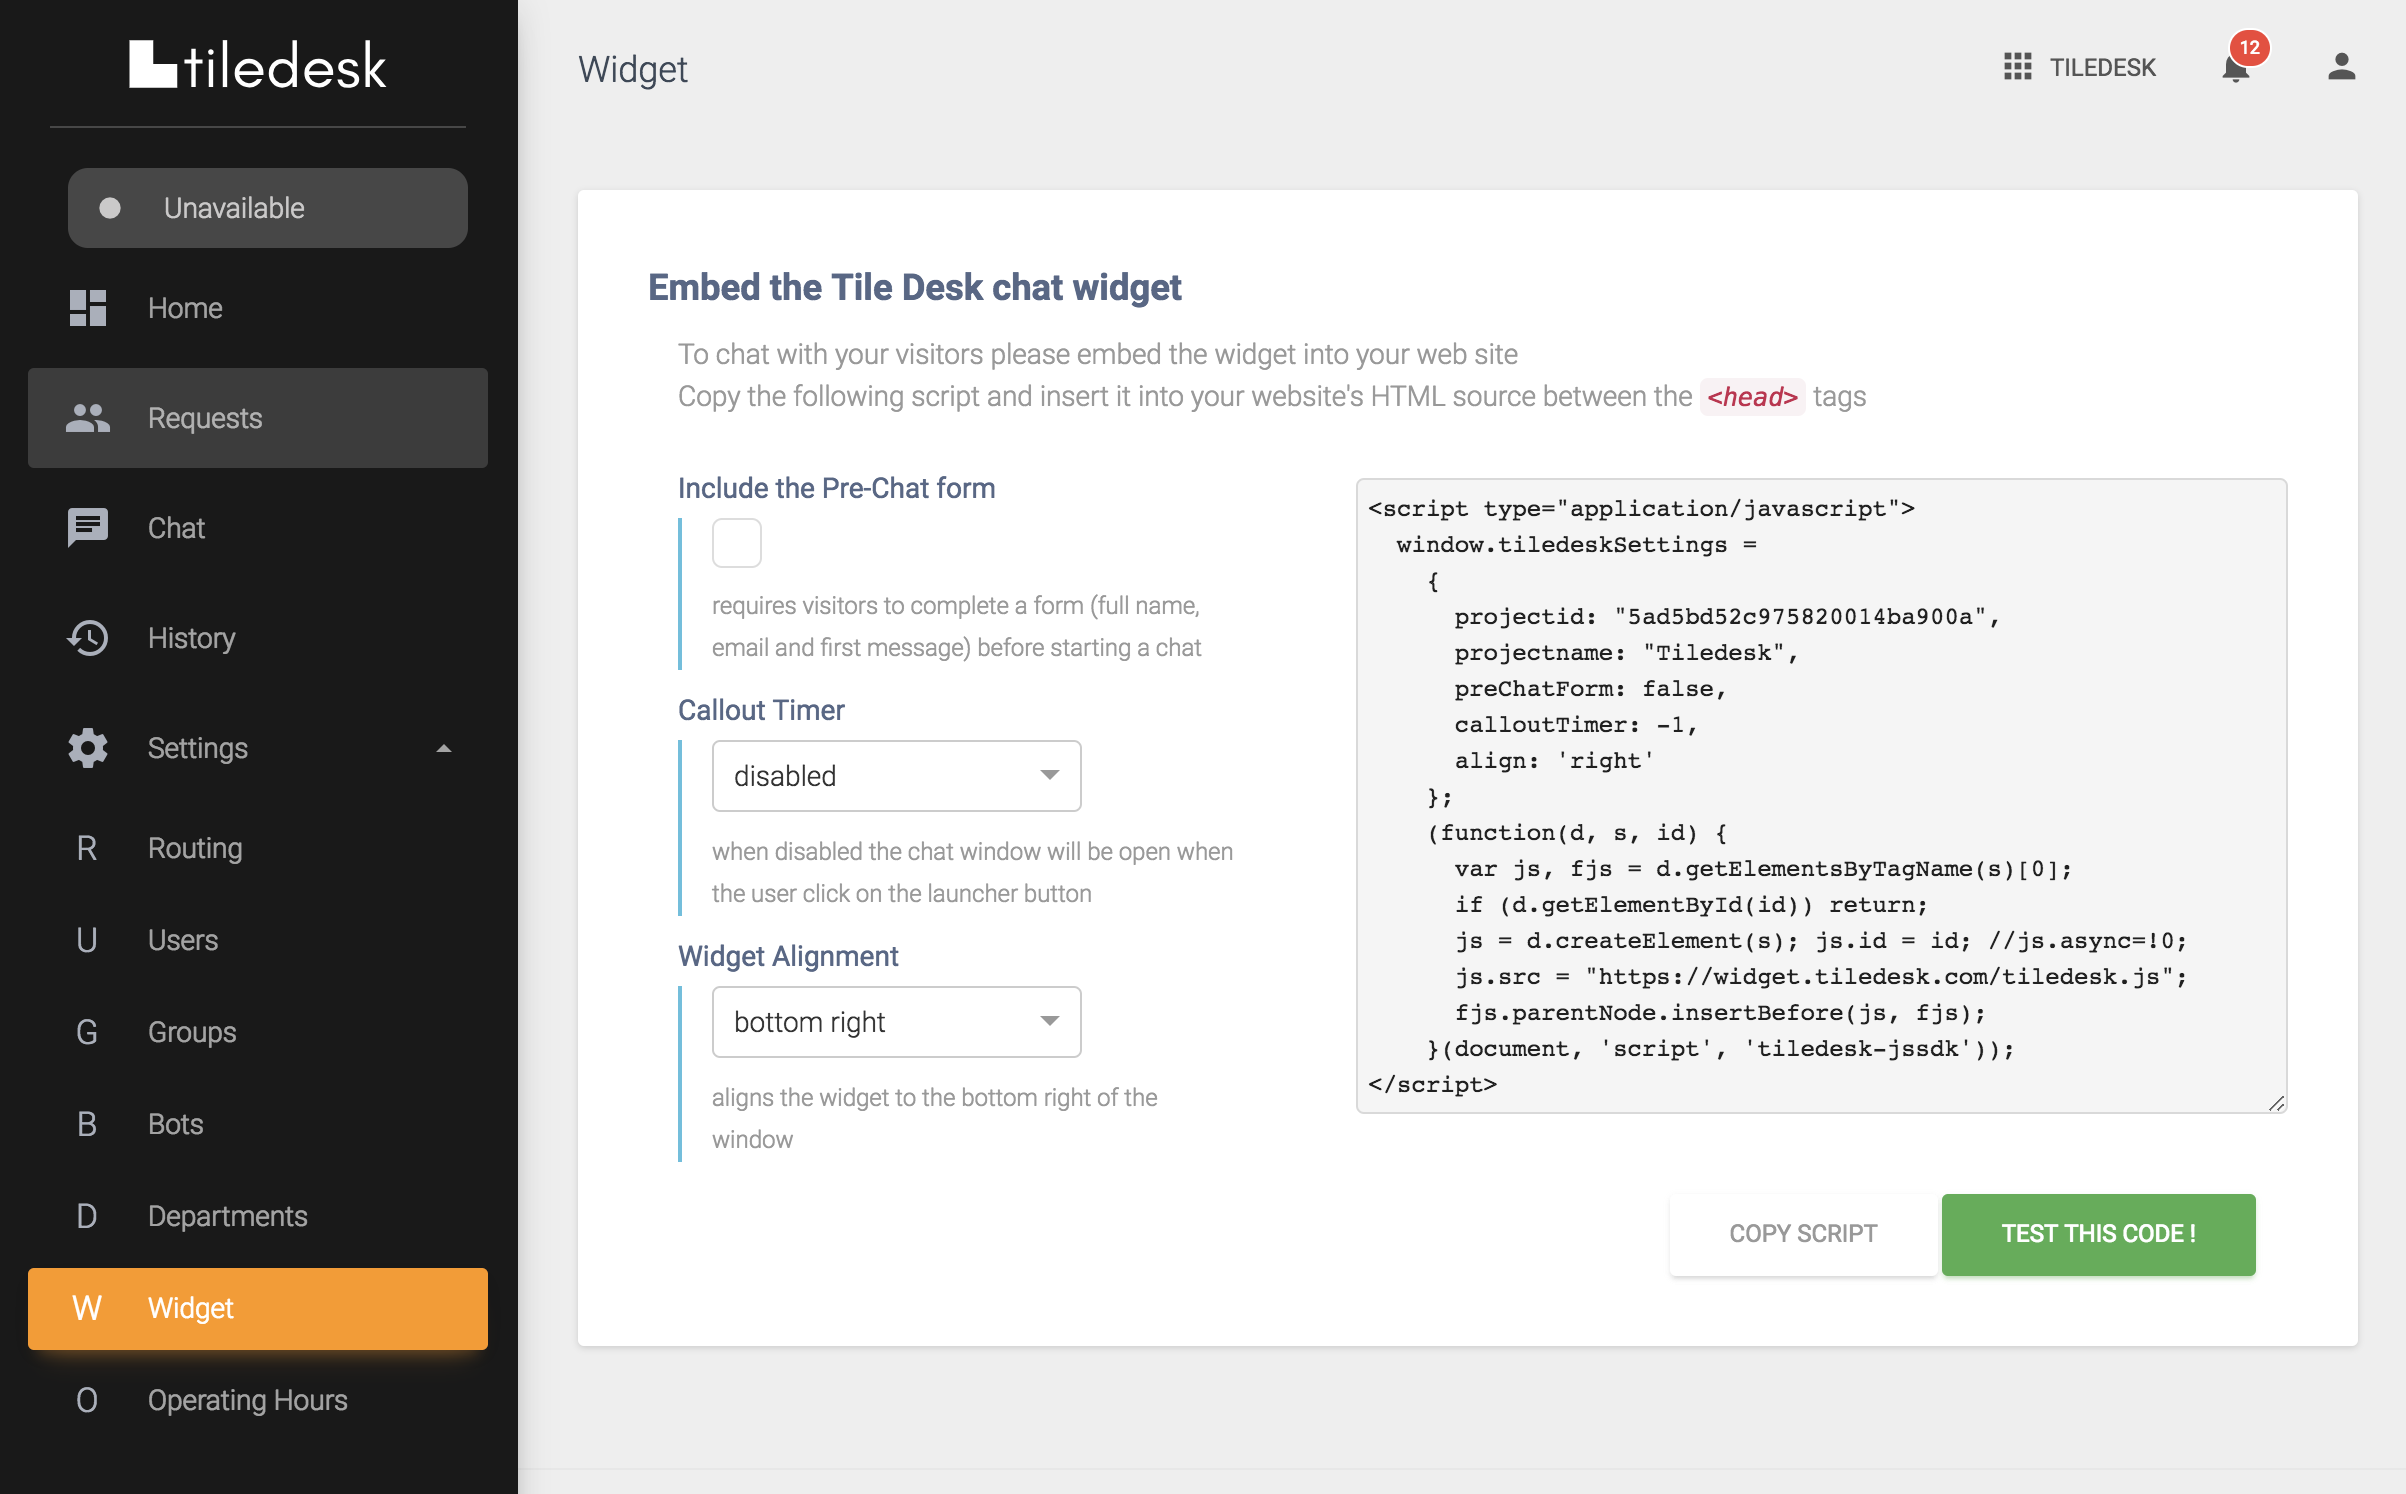The width and height of the screenshot is (2406, 1494).
Task: Click the History clock icon
Action: 88,638
